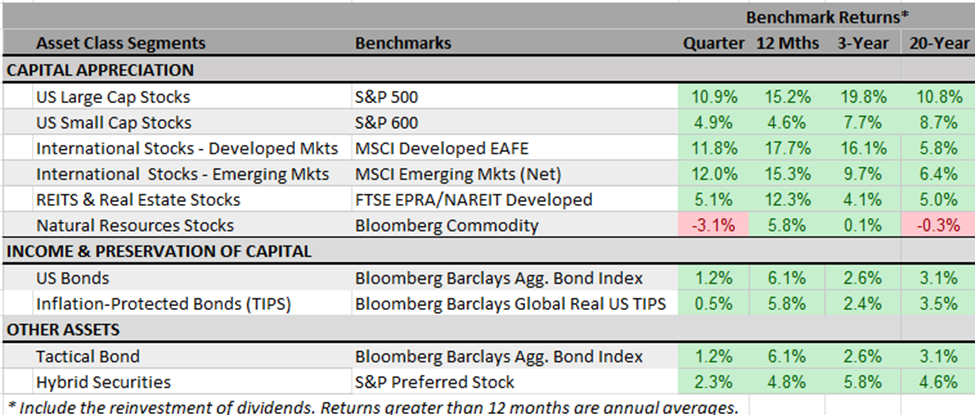Select S&P 500 12 Mths return 15.2%
Viewport: 975px width, 415px height.
(x=788, y=98)
